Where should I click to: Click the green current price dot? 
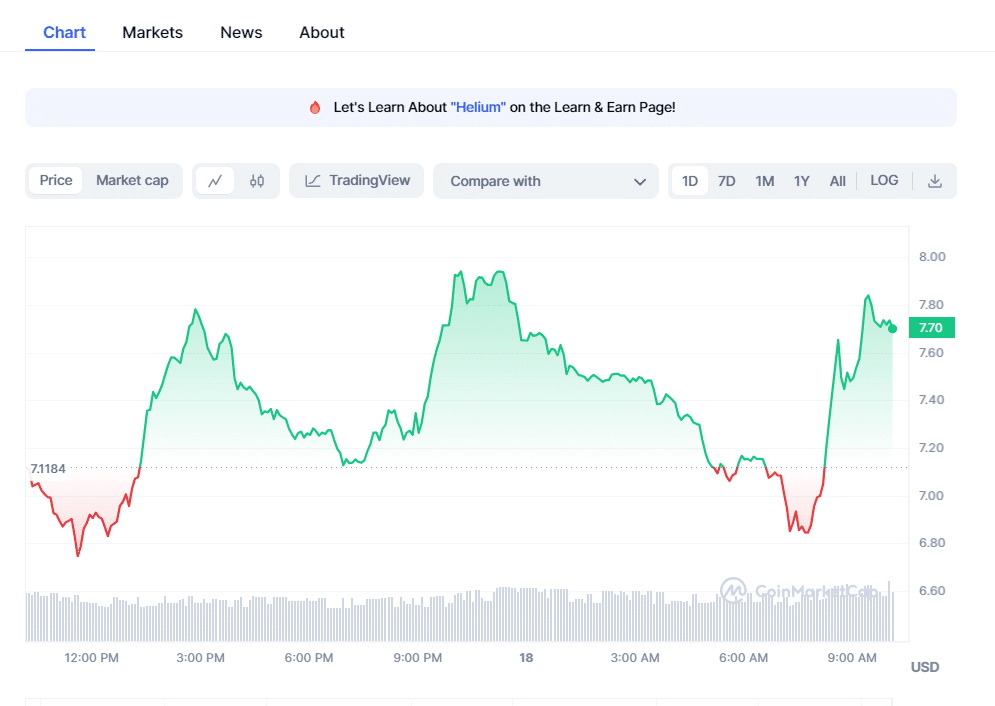[x=892, y=328]
